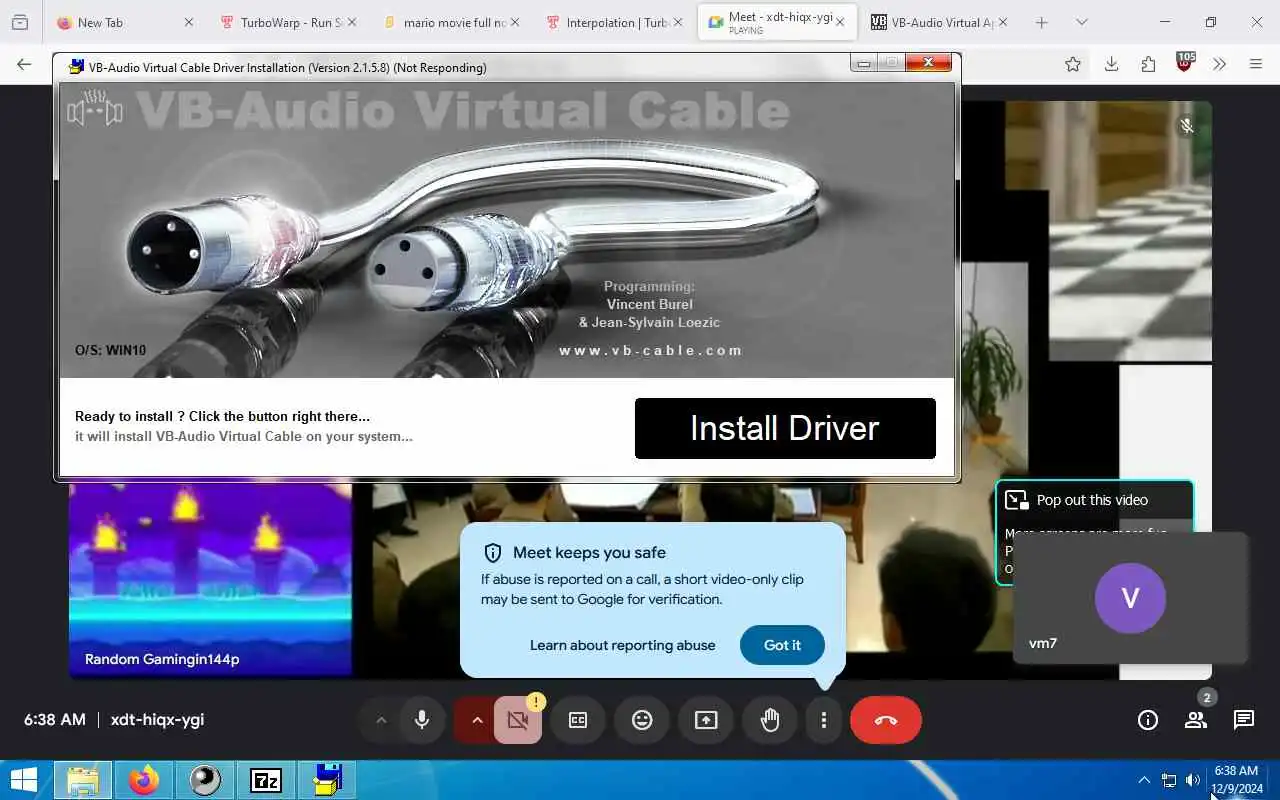The height and width of the screenshot is (800, 1280).
Task: Open meeting details info icon
Action: coord(1148,720)
